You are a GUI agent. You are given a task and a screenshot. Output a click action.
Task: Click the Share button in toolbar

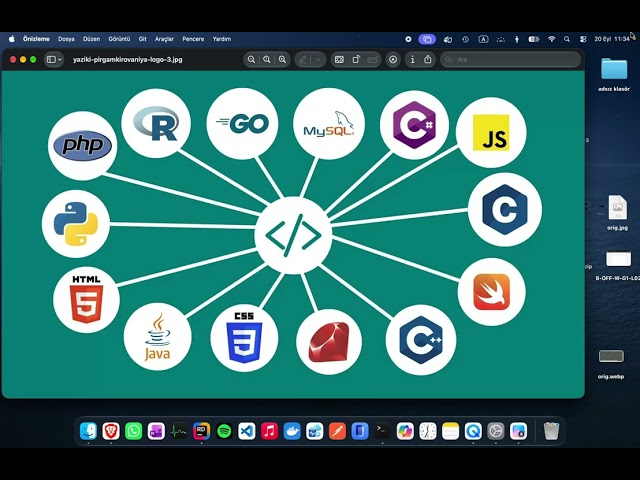(428, 60)
